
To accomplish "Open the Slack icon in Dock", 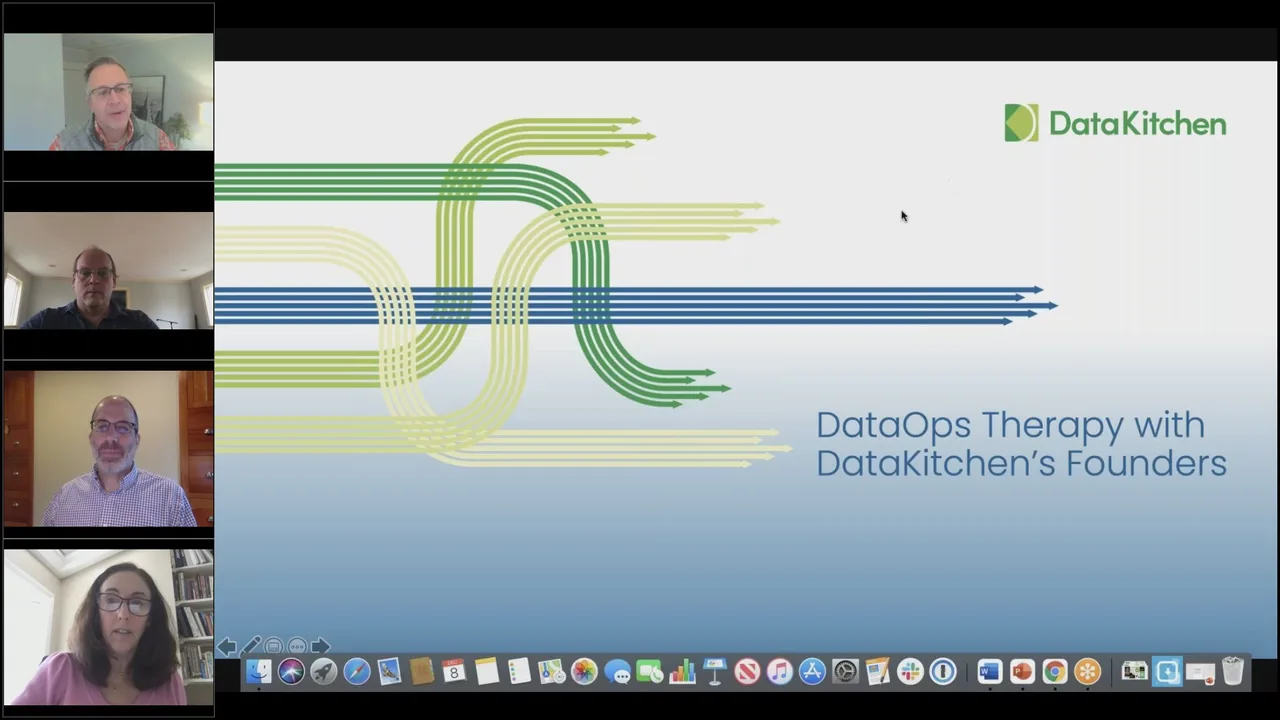I will click(910, 672).
